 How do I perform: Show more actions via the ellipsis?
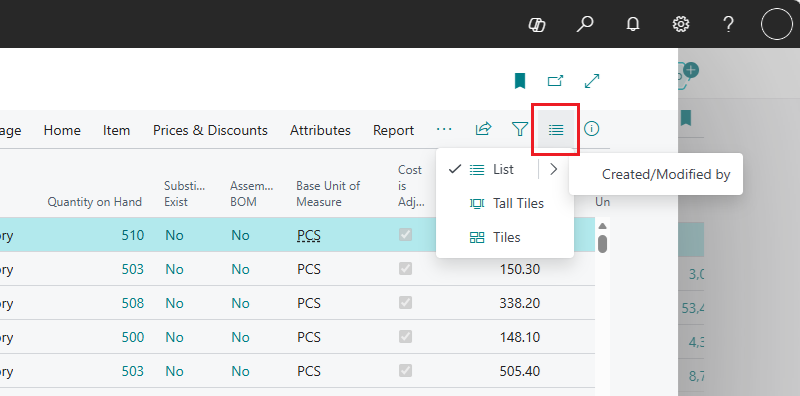tap(444, 130)
